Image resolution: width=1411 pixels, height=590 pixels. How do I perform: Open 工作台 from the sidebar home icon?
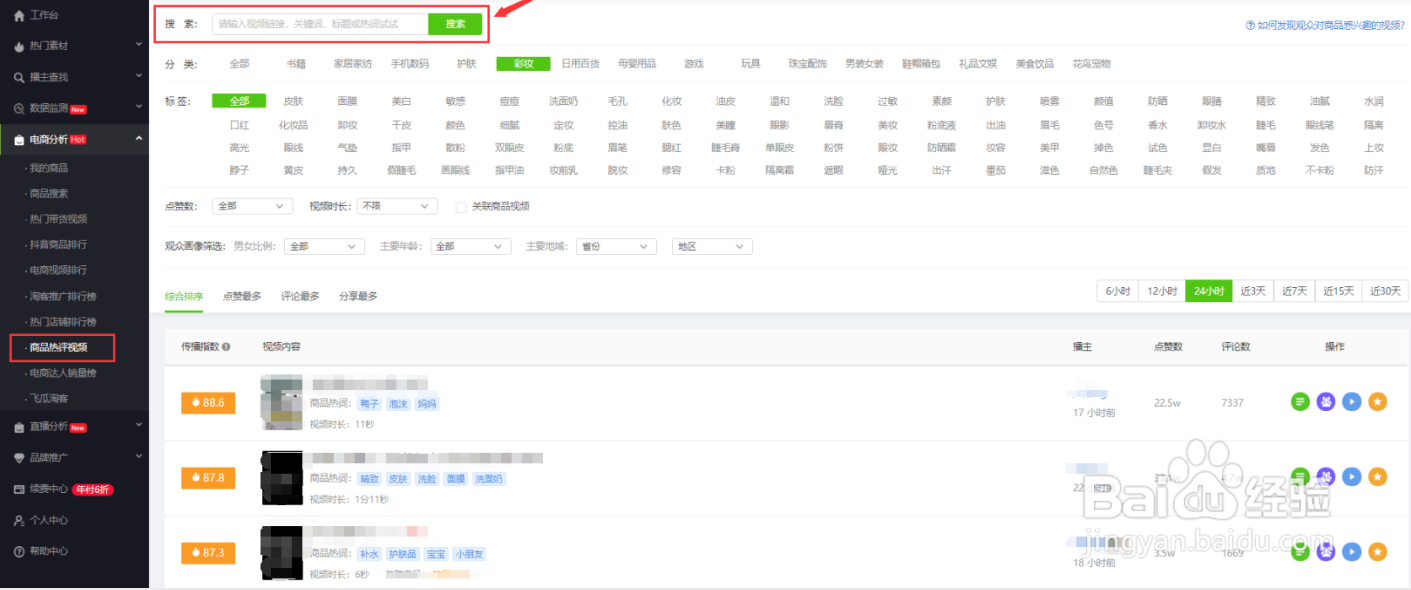click(36, 15)
